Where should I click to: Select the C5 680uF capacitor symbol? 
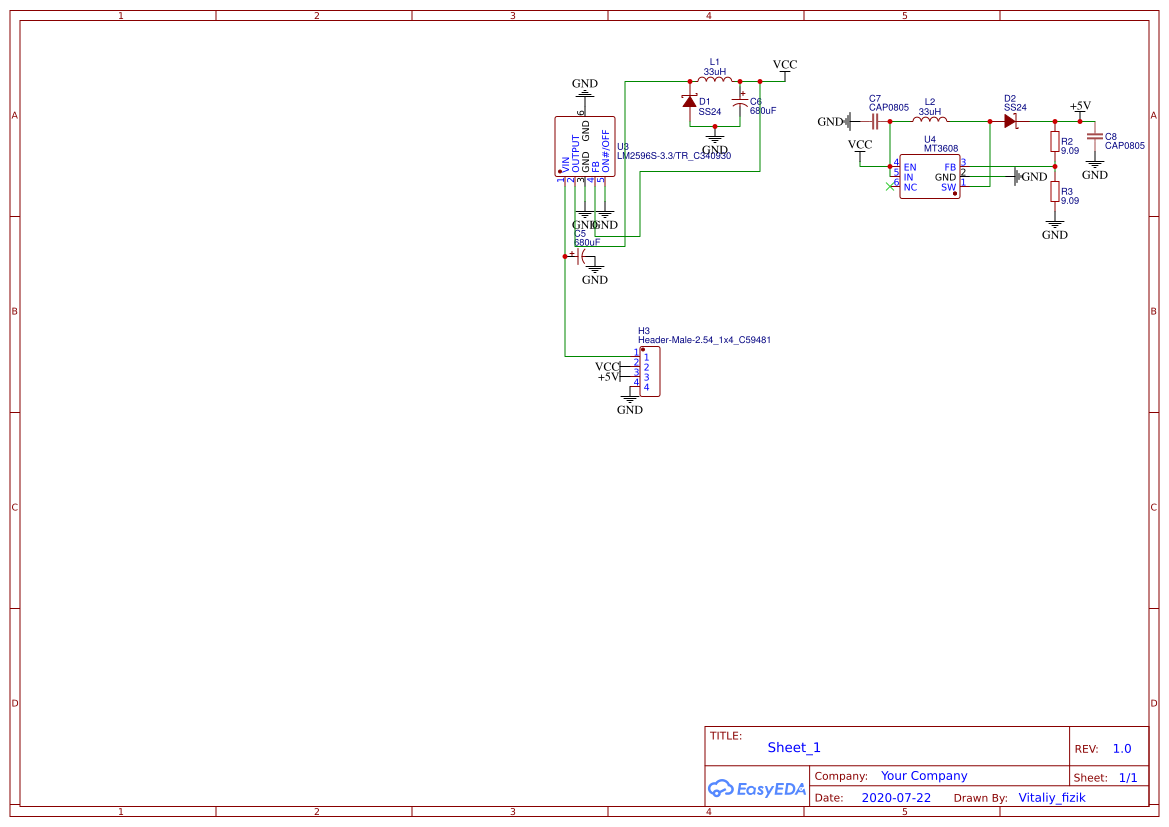579,256
